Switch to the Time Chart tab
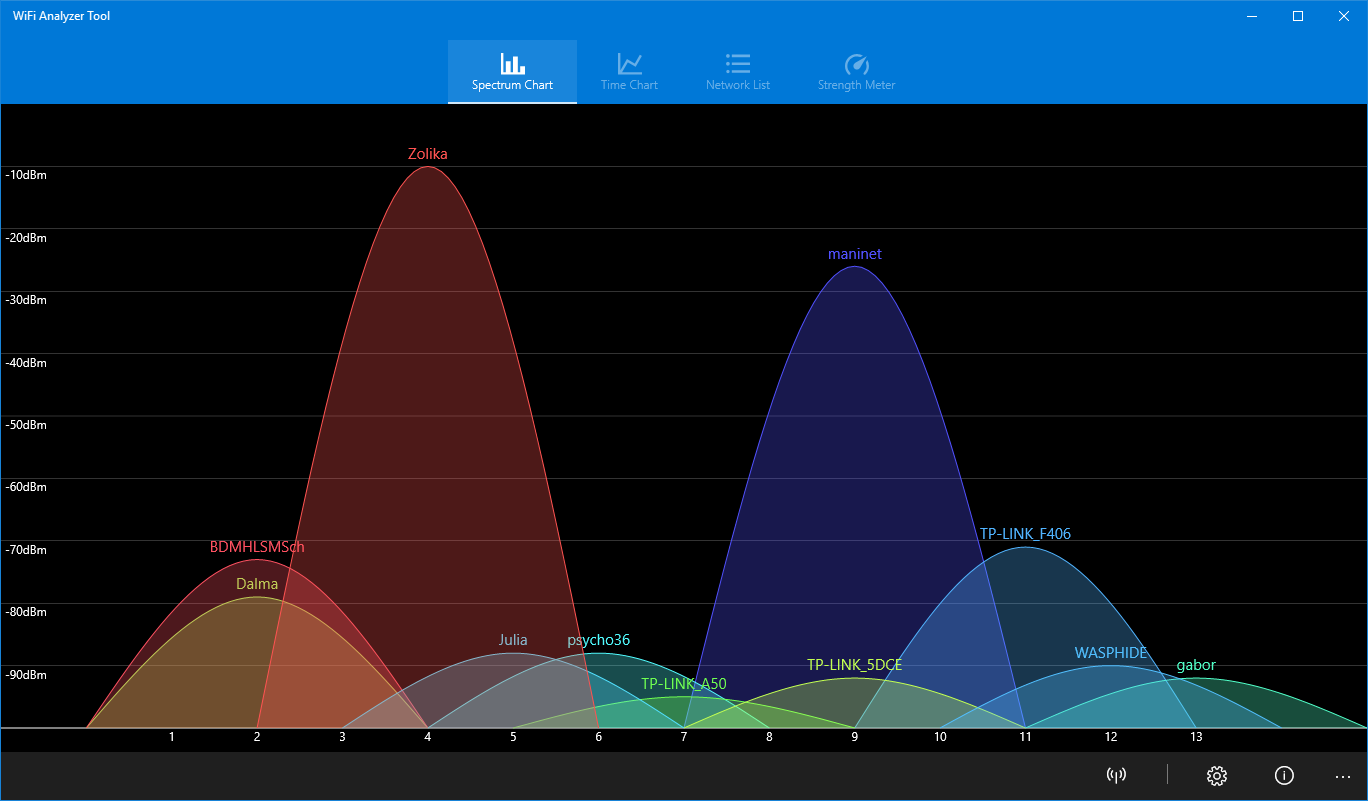1368x801 pixels. coord(629,70)
